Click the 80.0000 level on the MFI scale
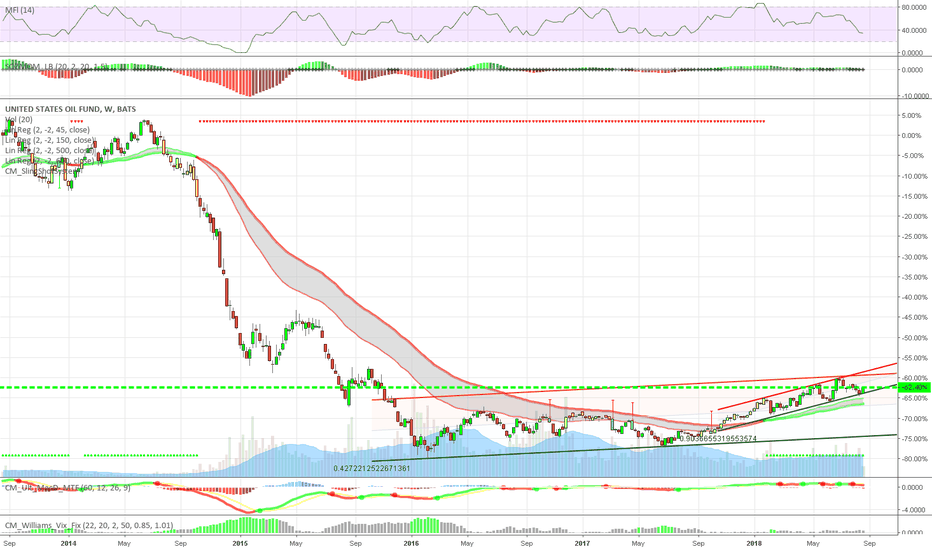The width and height of the screenshot is (932, 550). 915,8
